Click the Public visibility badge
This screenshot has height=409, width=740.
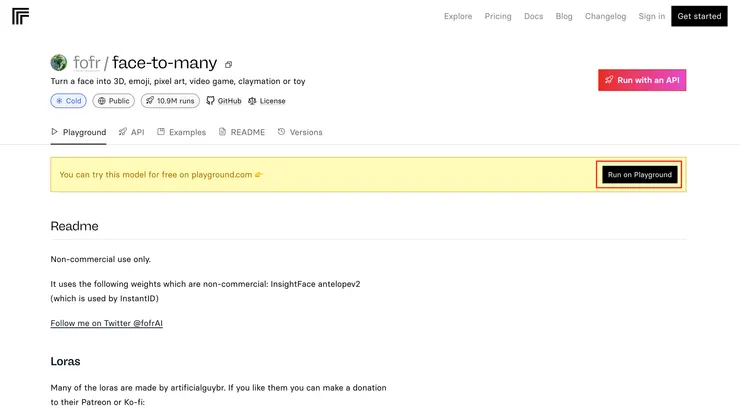(114, 101)
